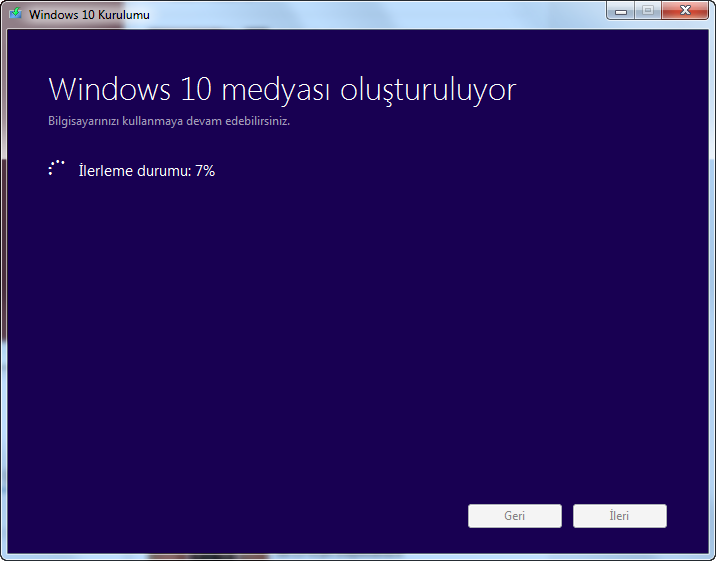Click the "Windows 10 Kurulumu" window title text
This screenshot has height=561, width=716.
pyautogui.click(x=89, y=15)
